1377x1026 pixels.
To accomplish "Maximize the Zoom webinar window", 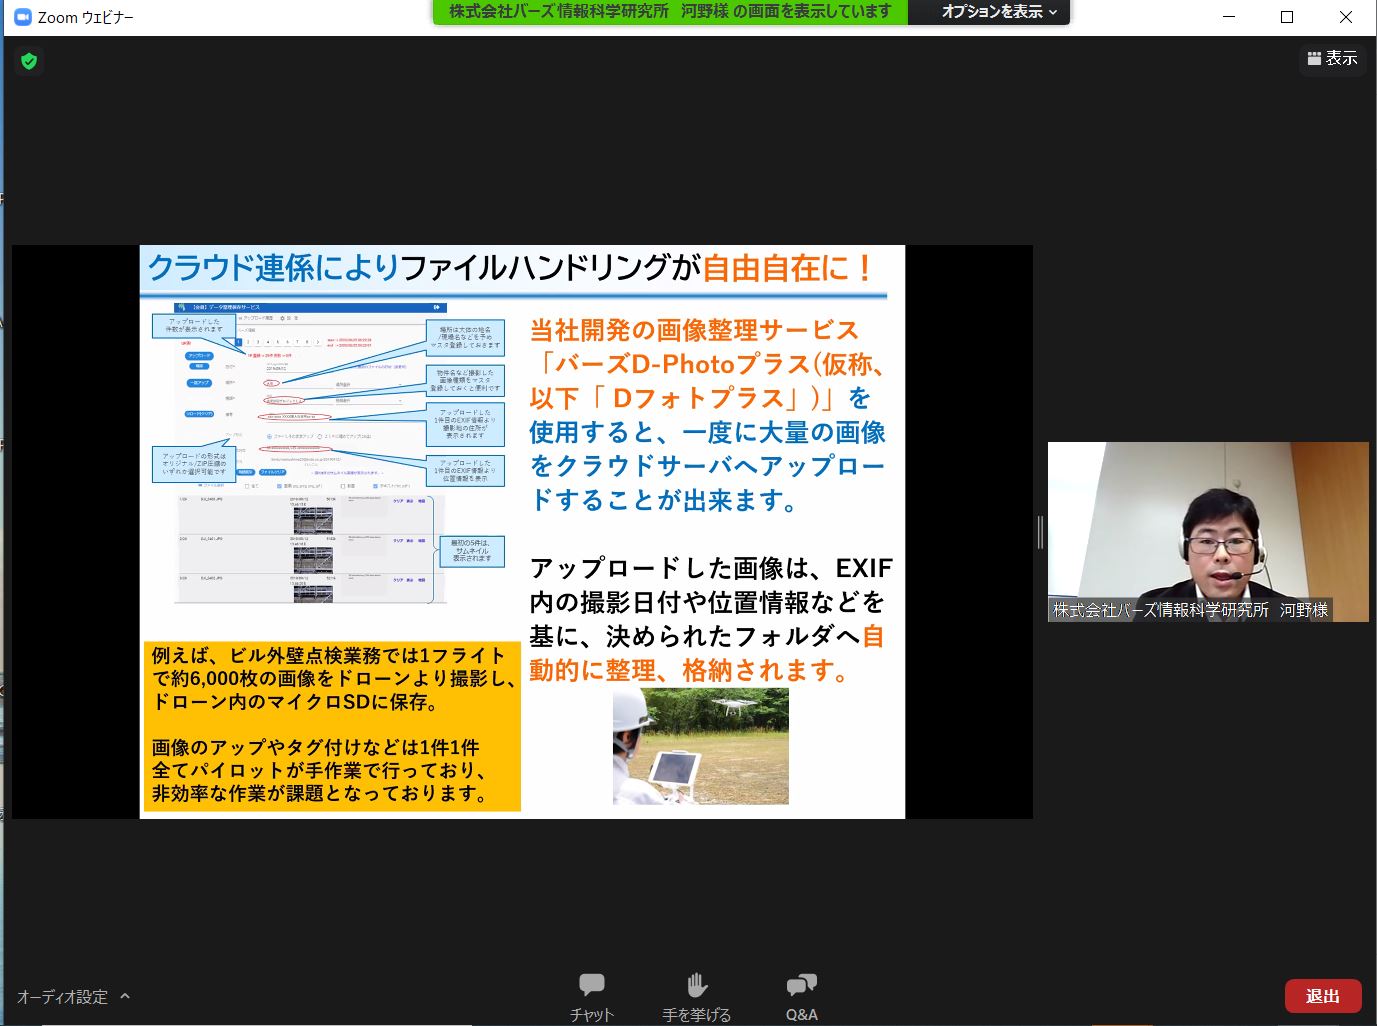I will (1287, 17).
